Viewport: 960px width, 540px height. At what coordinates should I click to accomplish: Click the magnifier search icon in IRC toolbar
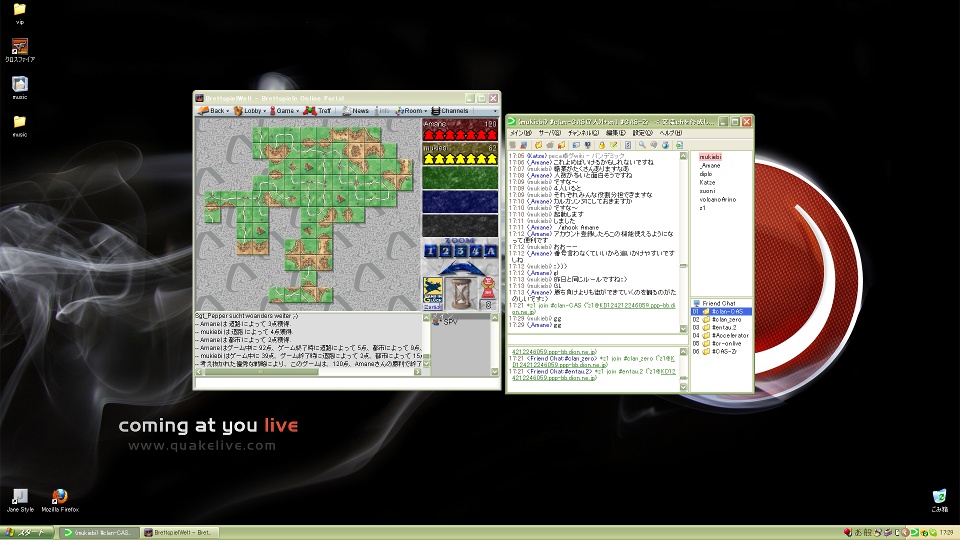point(642,145)
